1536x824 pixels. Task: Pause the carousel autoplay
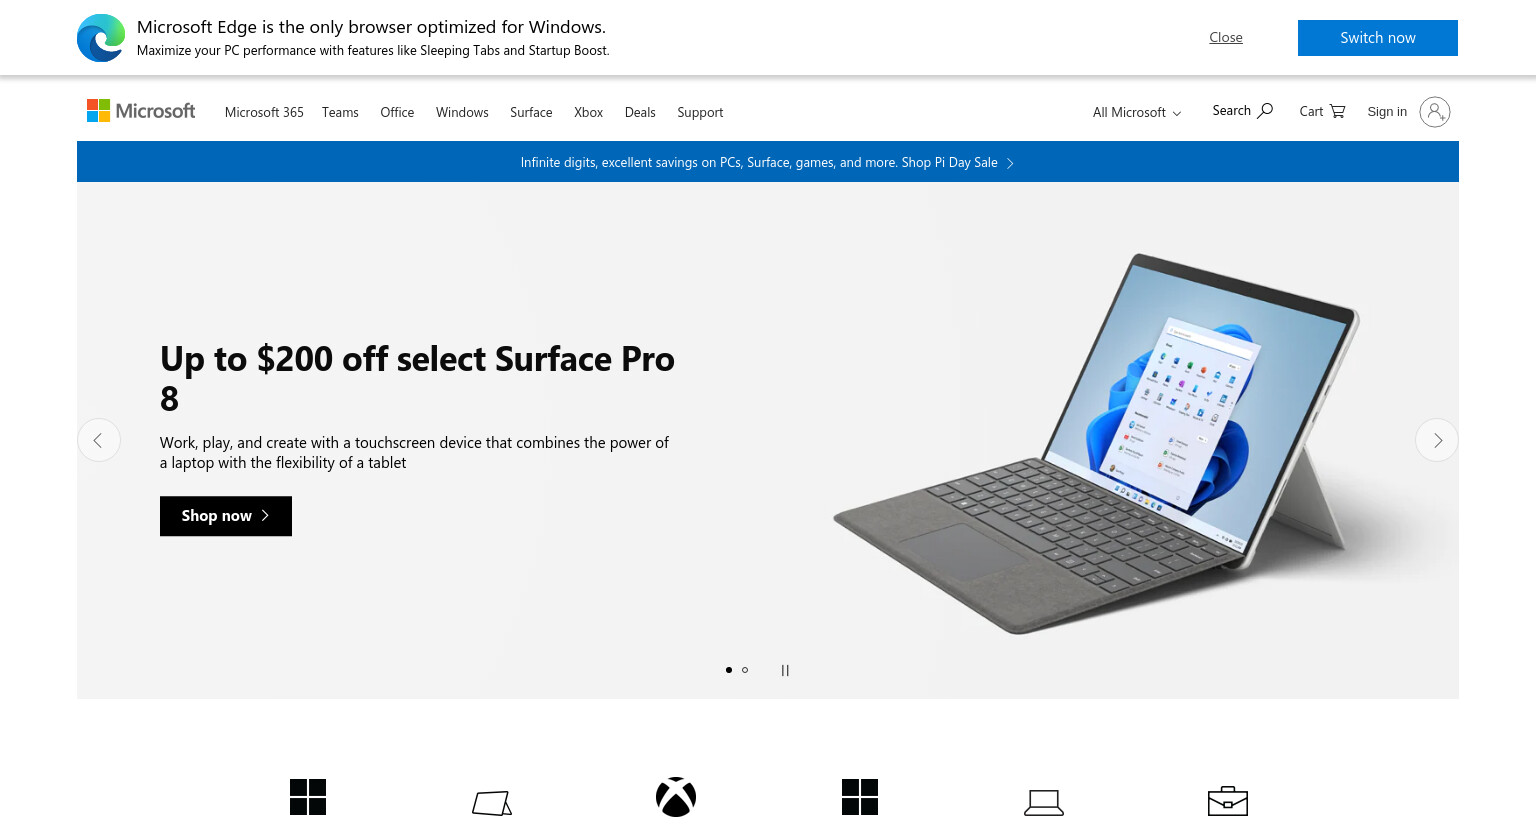(x=785, y=670)
